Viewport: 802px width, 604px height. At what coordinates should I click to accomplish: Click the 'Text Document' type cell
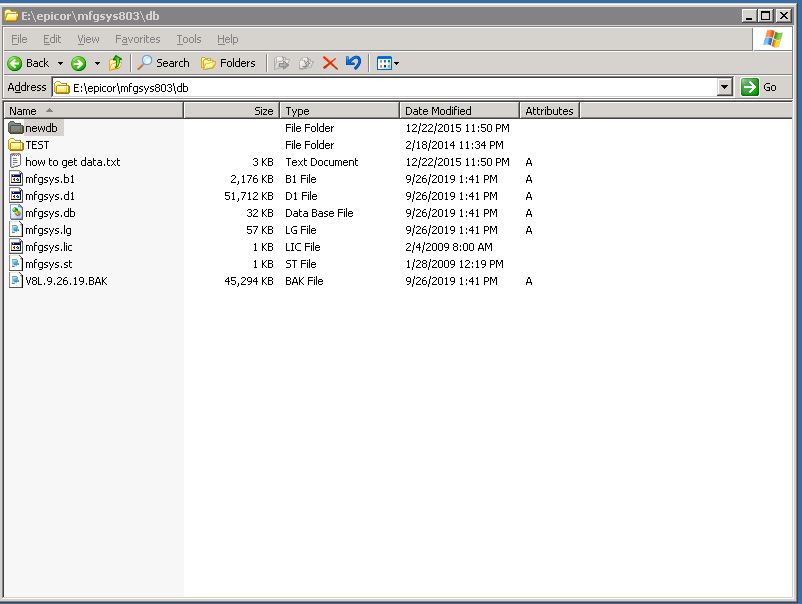click(x=322, y=162)
